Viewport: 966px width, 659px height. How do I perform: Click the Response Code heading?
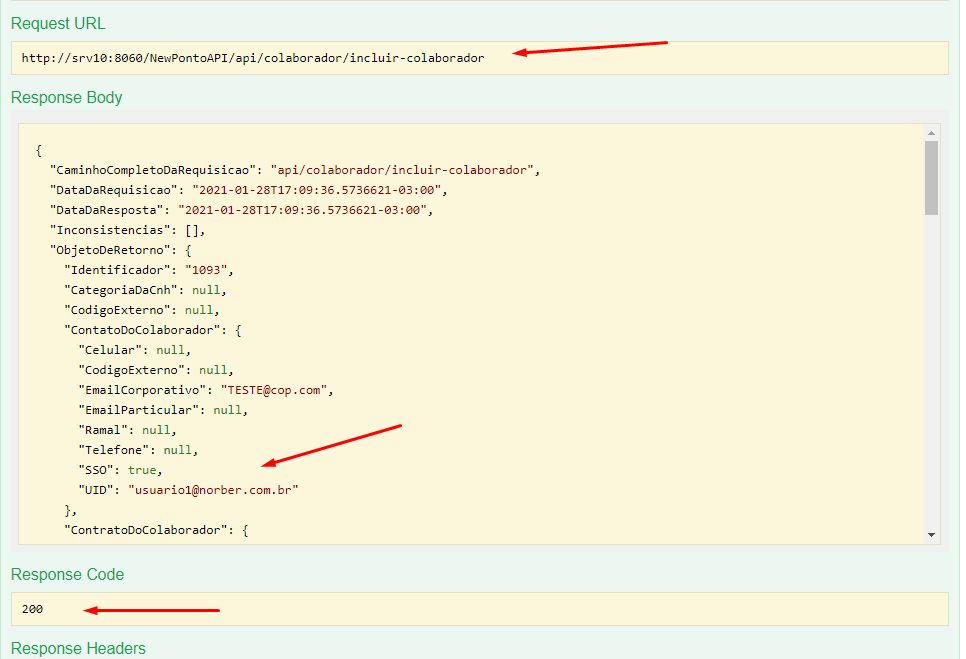(66, 574)
